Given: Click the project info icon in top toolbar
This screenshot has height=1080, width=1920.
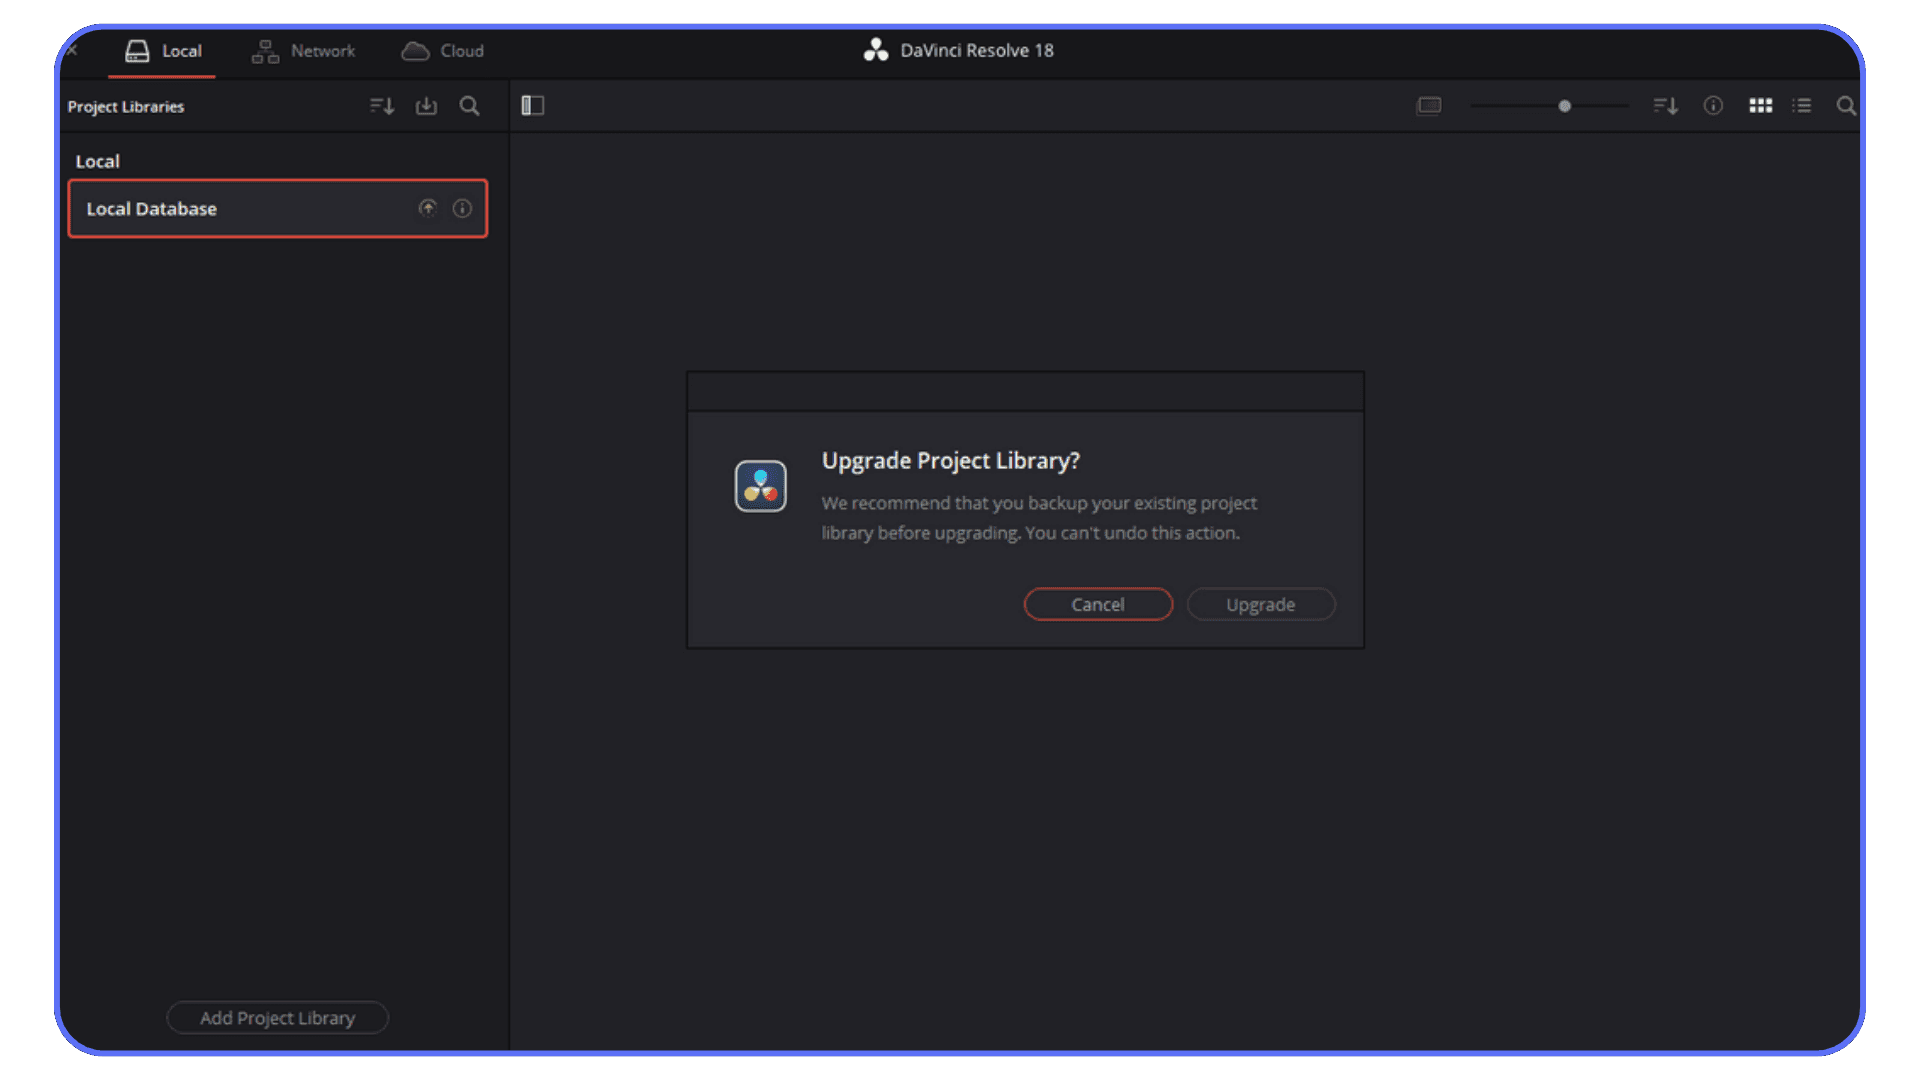Looking at the screenshot, I should pos(1713,106).
